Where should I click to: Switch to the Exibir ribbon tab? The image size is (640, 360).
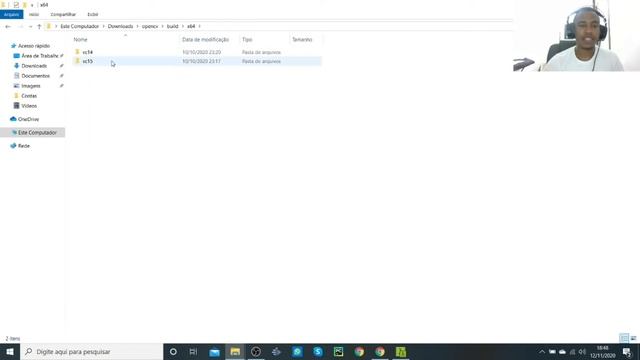point(93,14)
